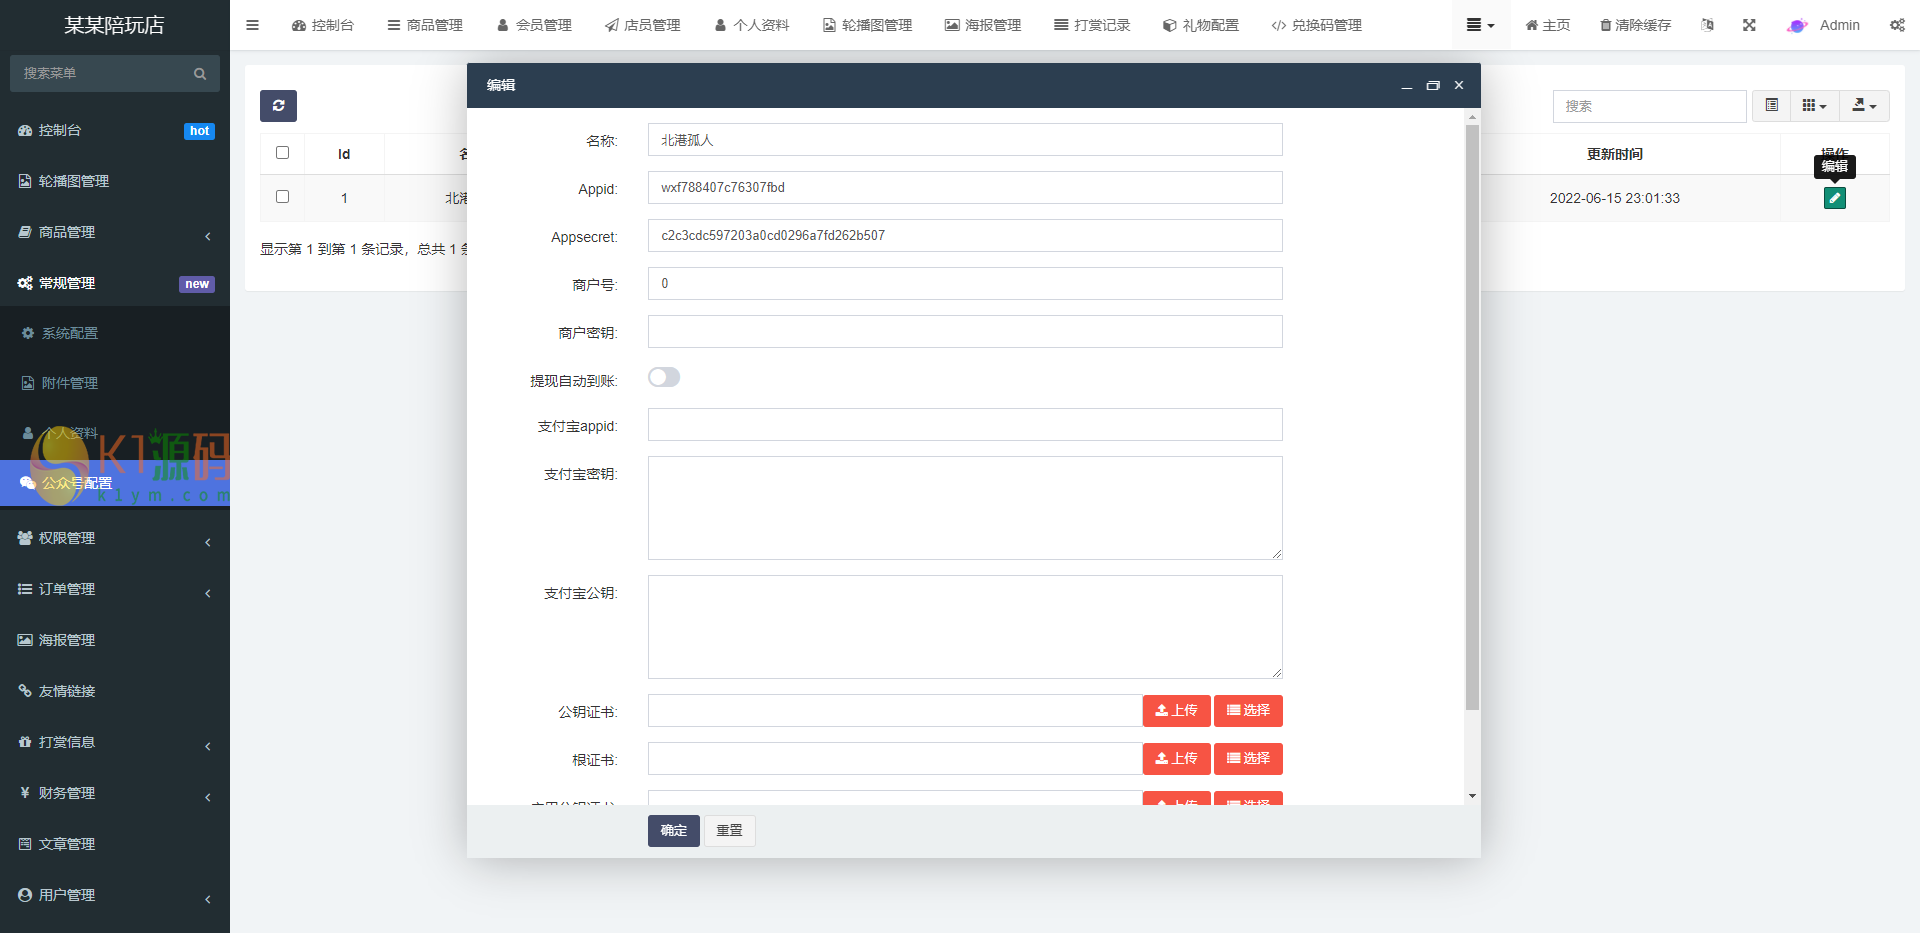The height and width of the screenshot is (933, 1920).
Task: Click the 某某陪玩店 site title
Action: [114, 25]
